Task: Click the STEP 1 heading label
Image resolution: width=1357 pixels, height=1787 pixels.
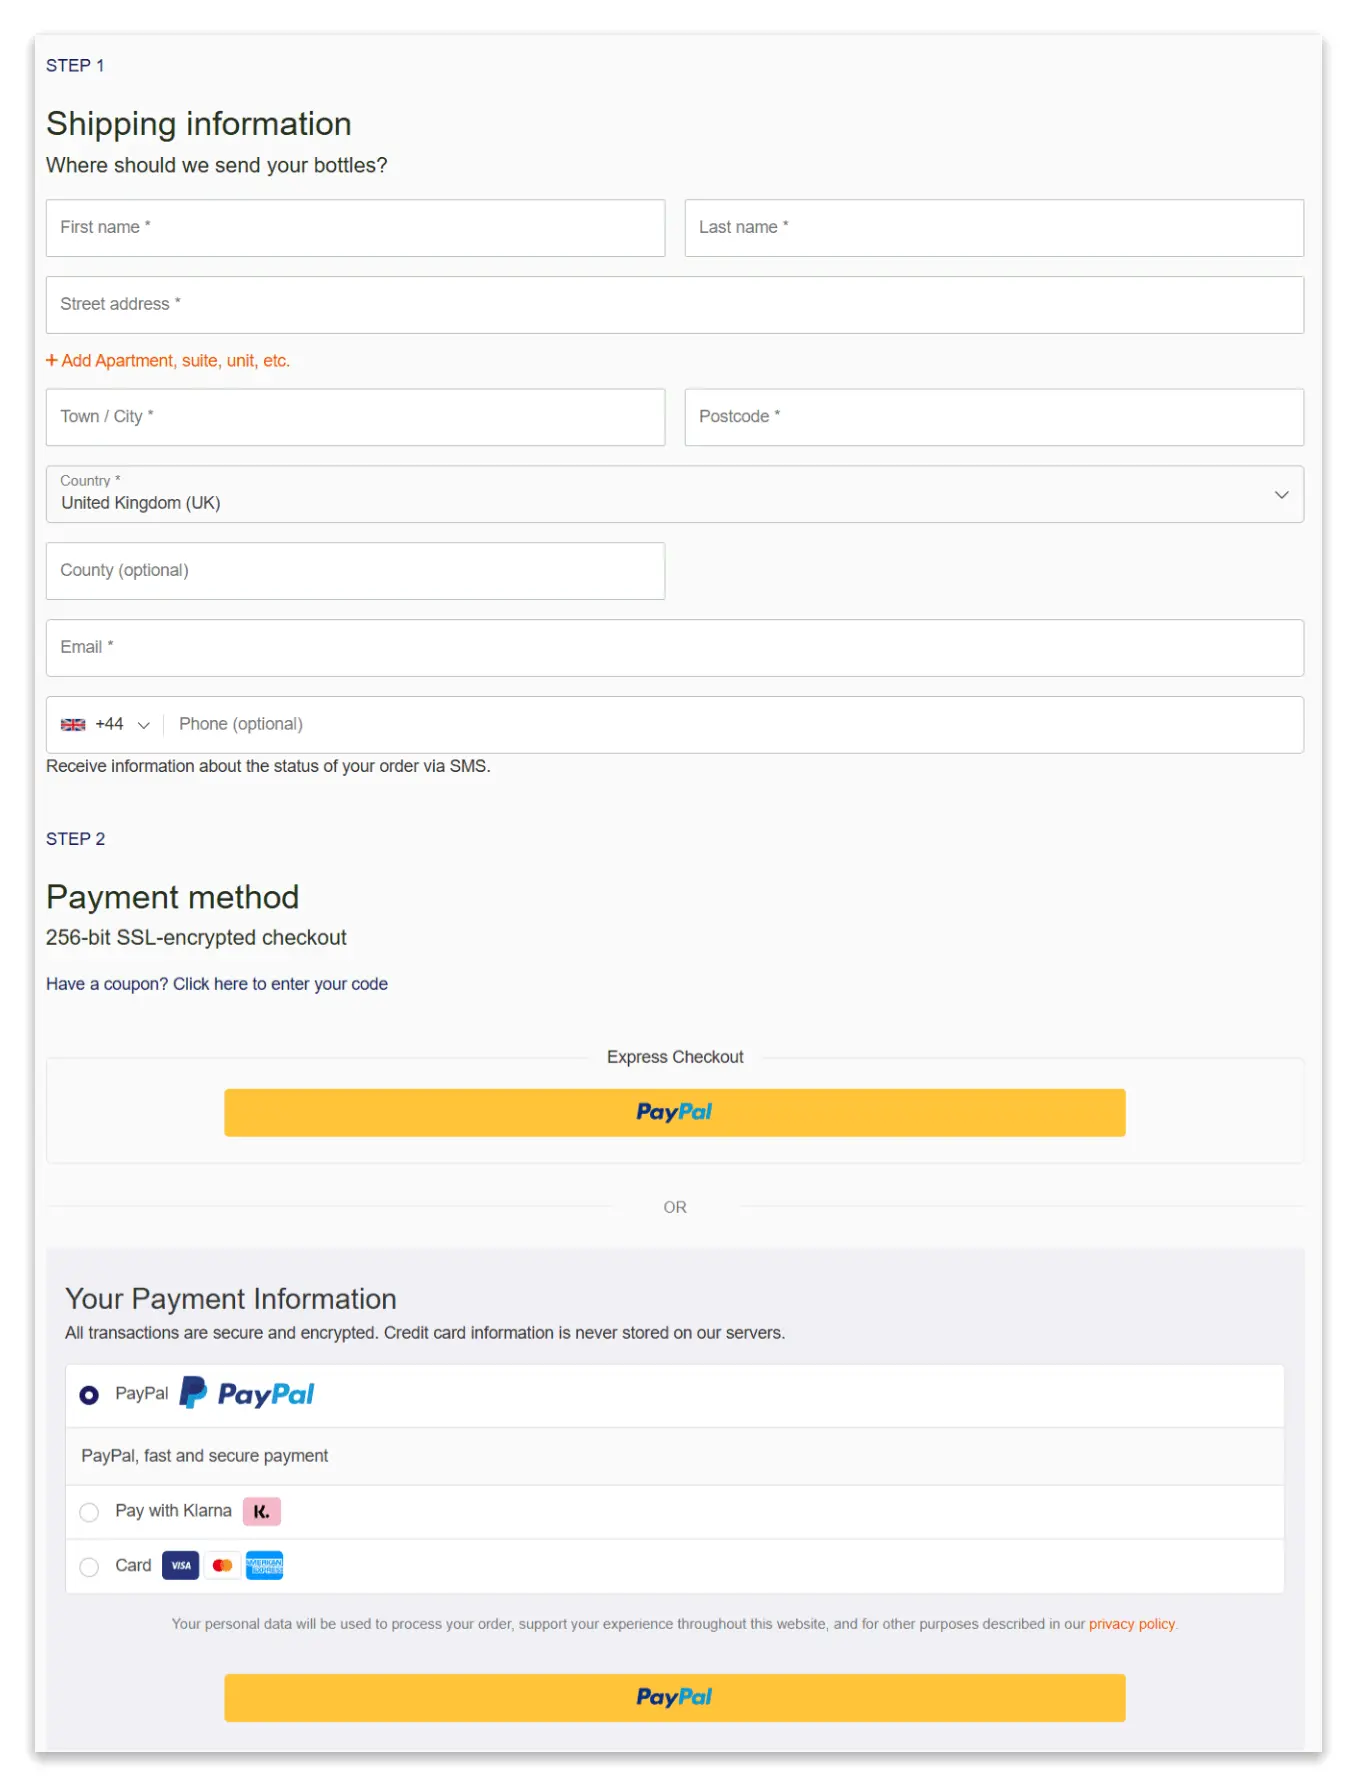Action: point(75,65)
